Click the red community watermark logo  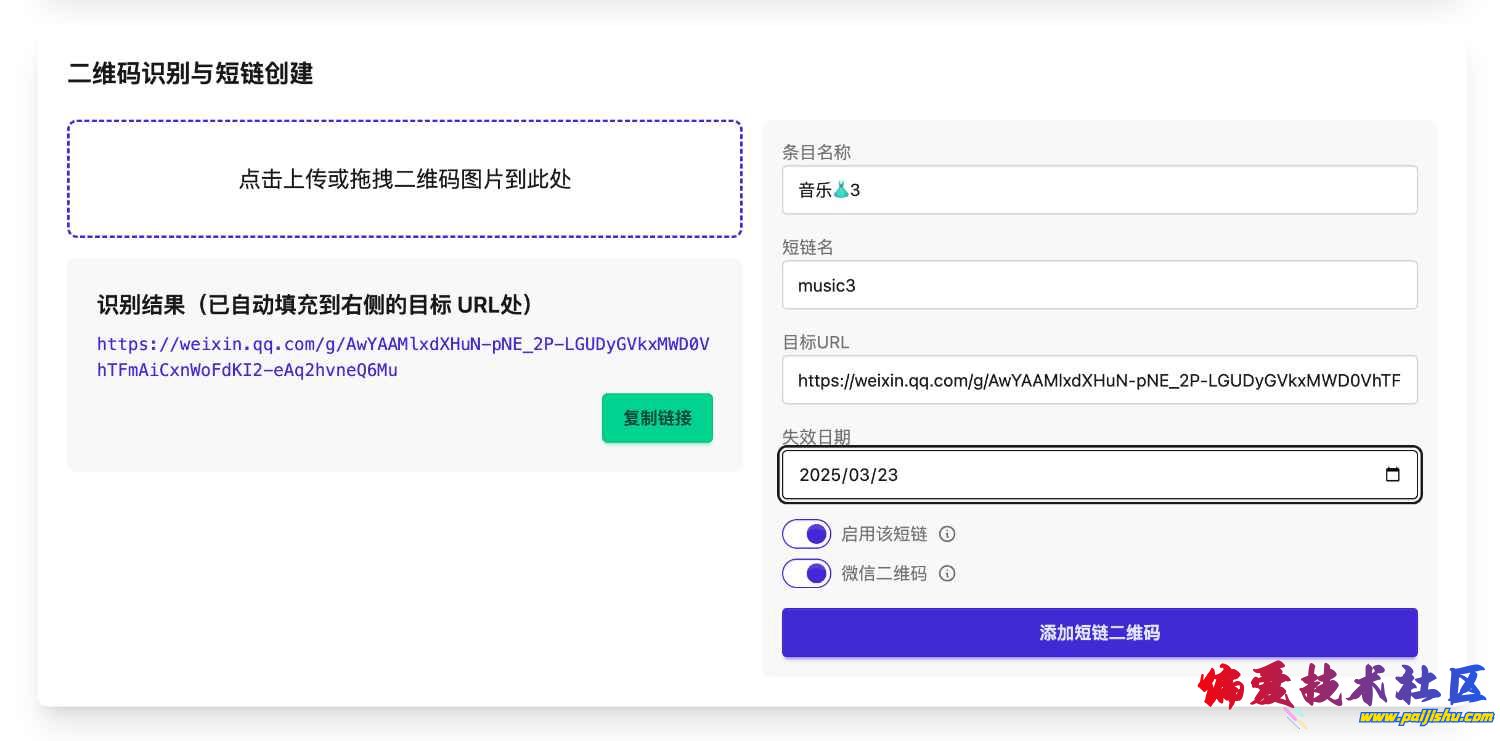pyautogui.click(x=1340, y=686)
